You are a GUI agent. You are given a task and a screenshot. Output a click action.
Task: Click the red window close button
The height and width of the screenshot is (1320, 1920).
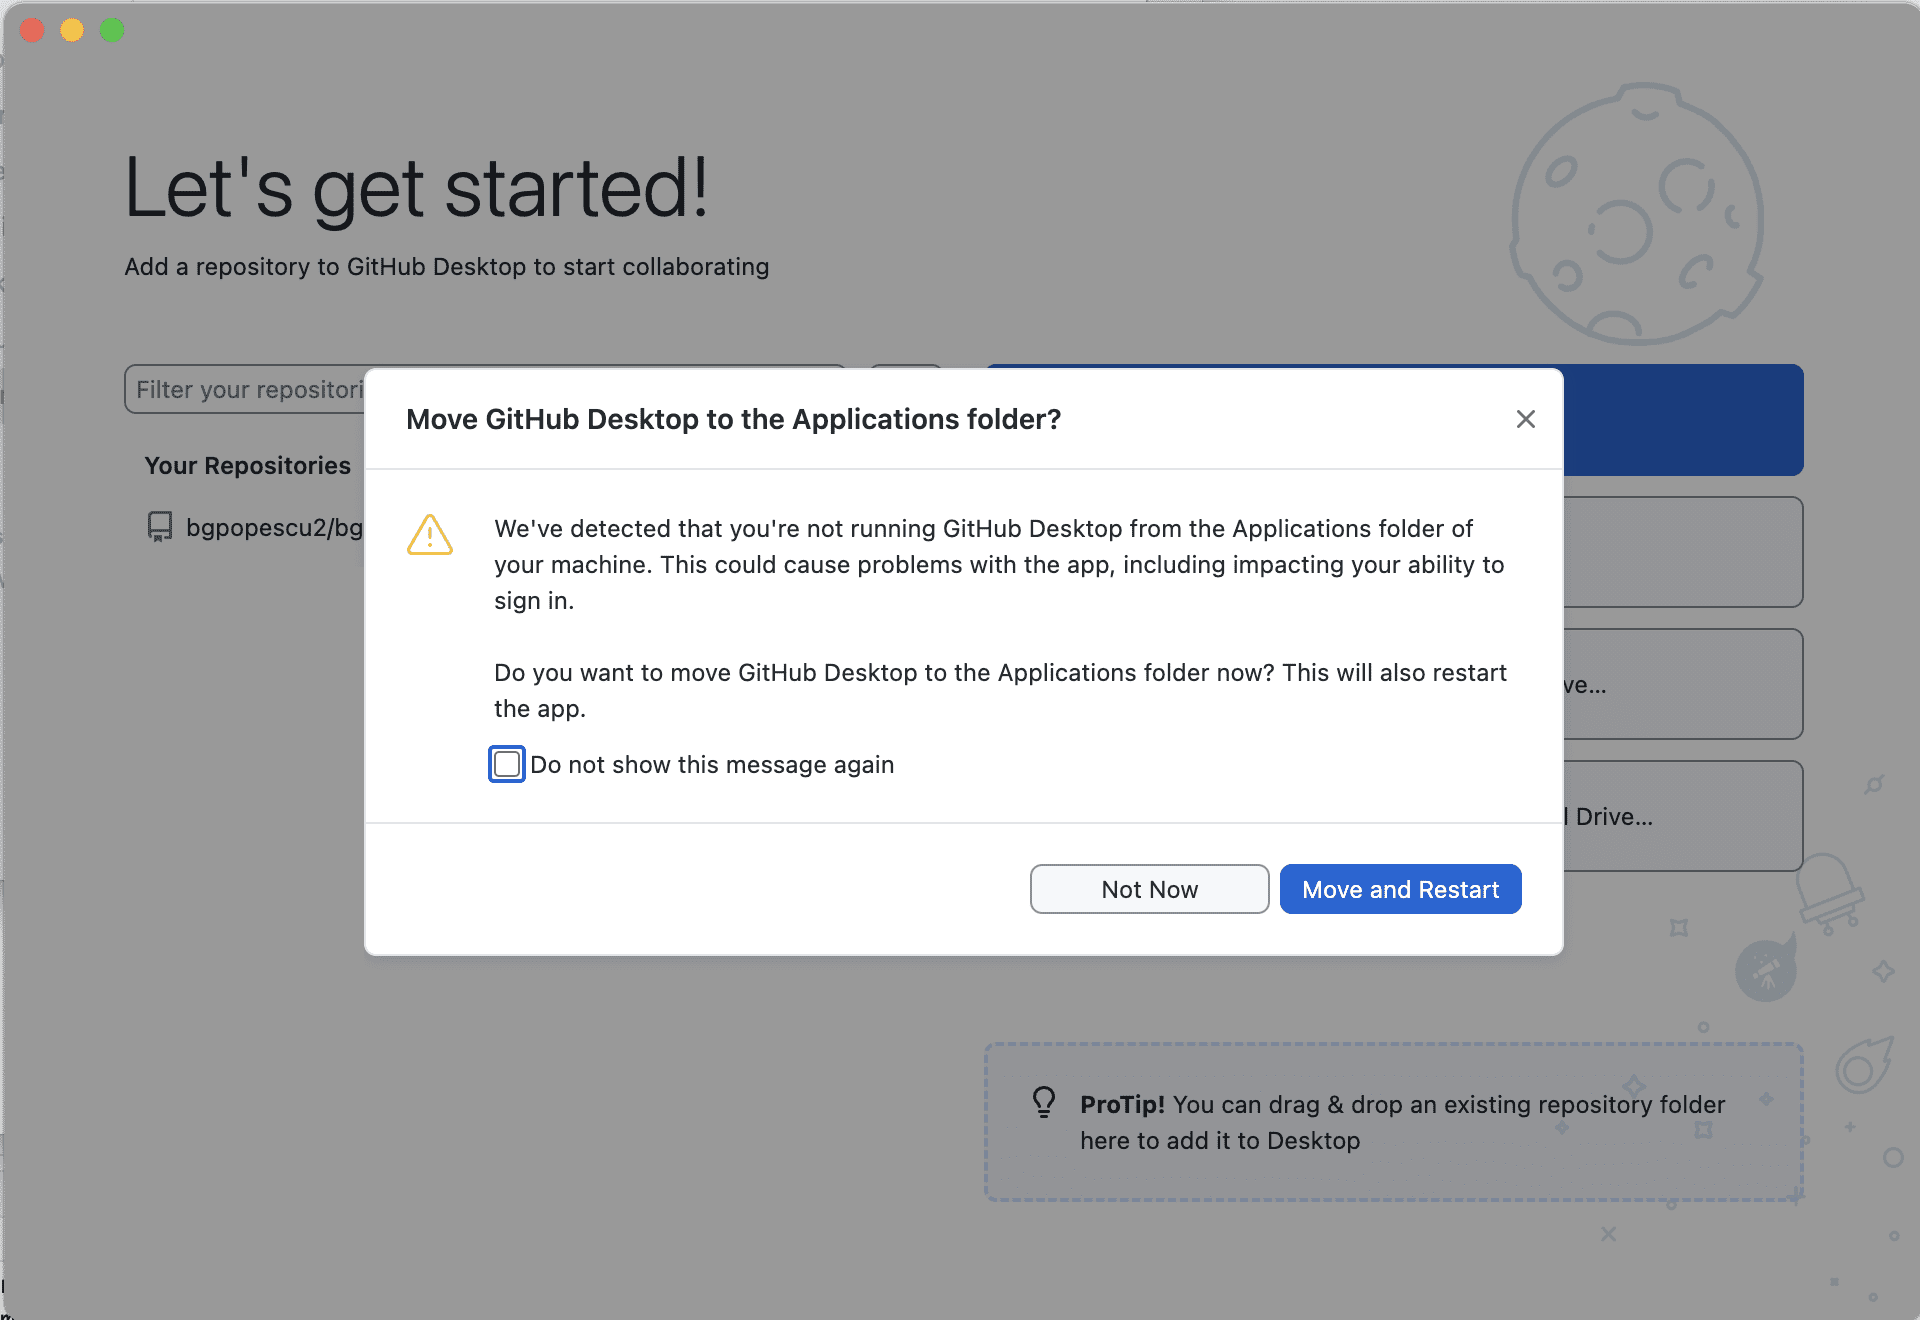[32, 30]
